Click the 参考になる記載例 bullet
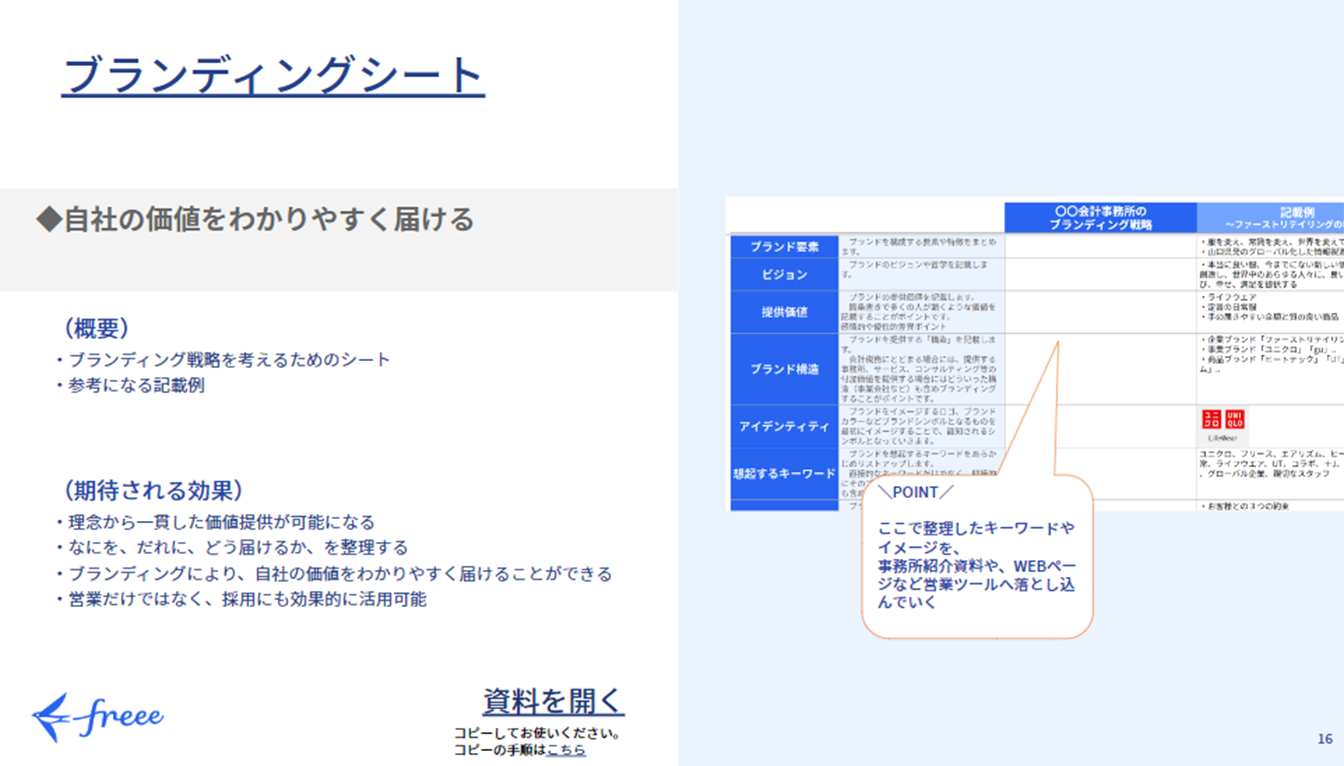The width and height of the screenshot is (1344, 766). [x=130, y=385]
